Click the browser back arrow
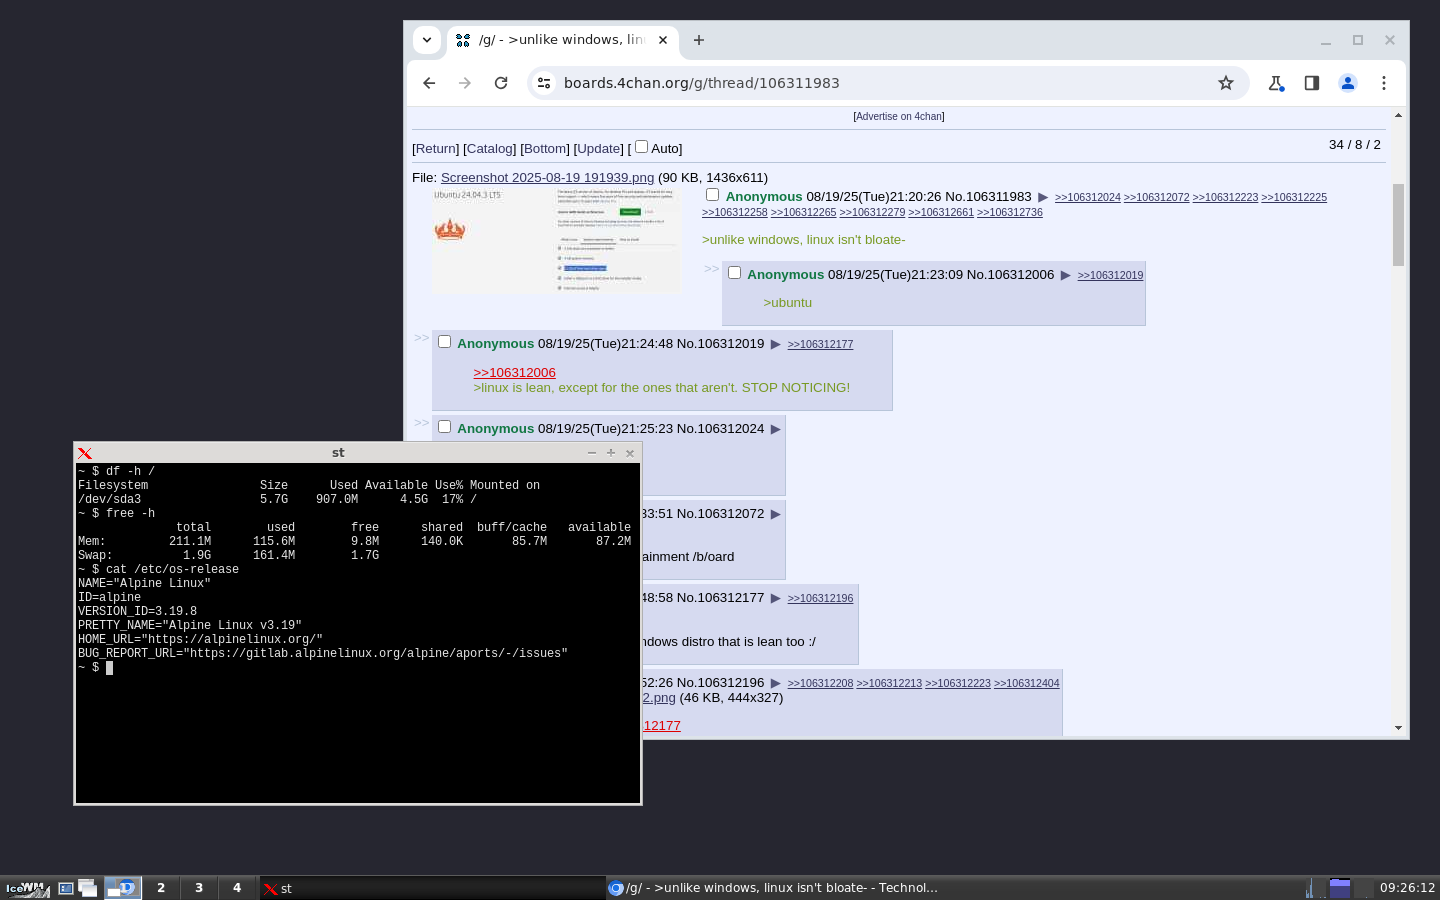This screenshot has width=1440, height=900. (x=429, y=83)
